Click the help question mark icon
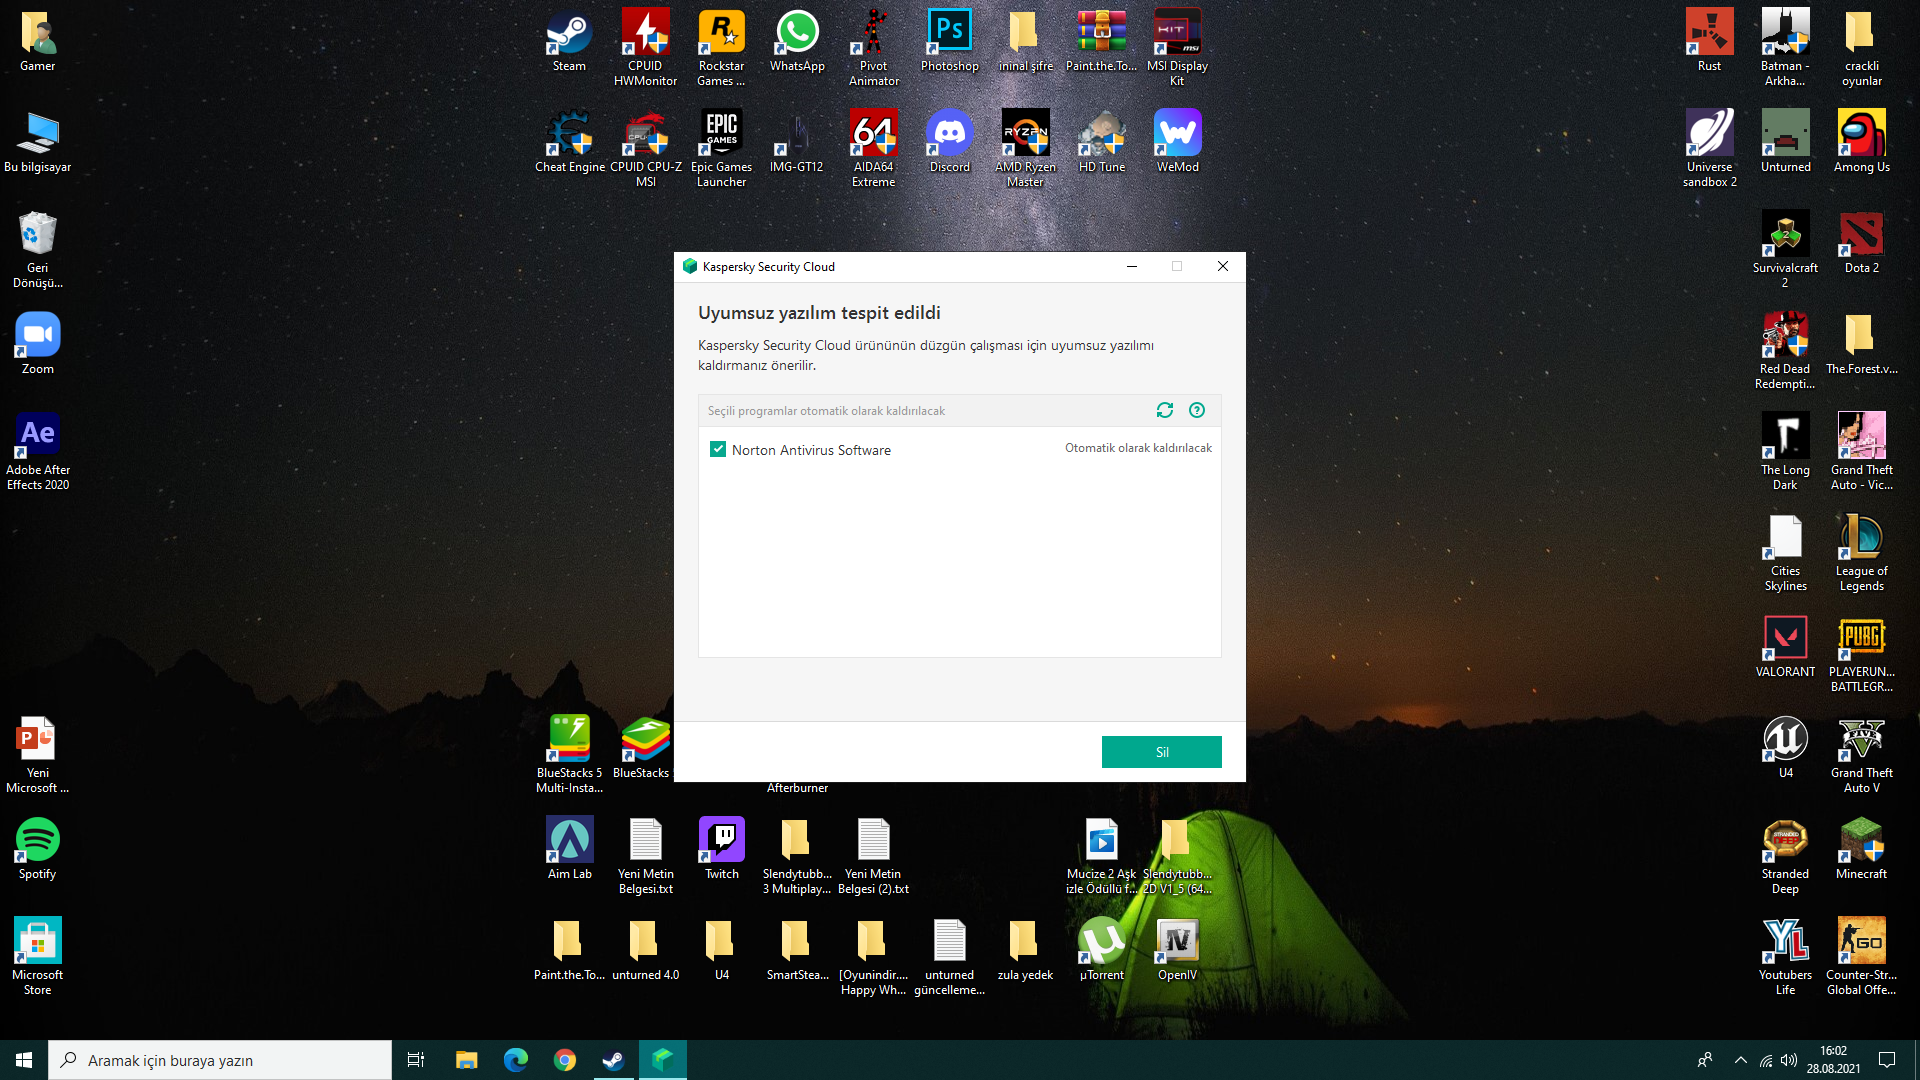This screenshot has width=1920, height=1080. [1197, 410]
